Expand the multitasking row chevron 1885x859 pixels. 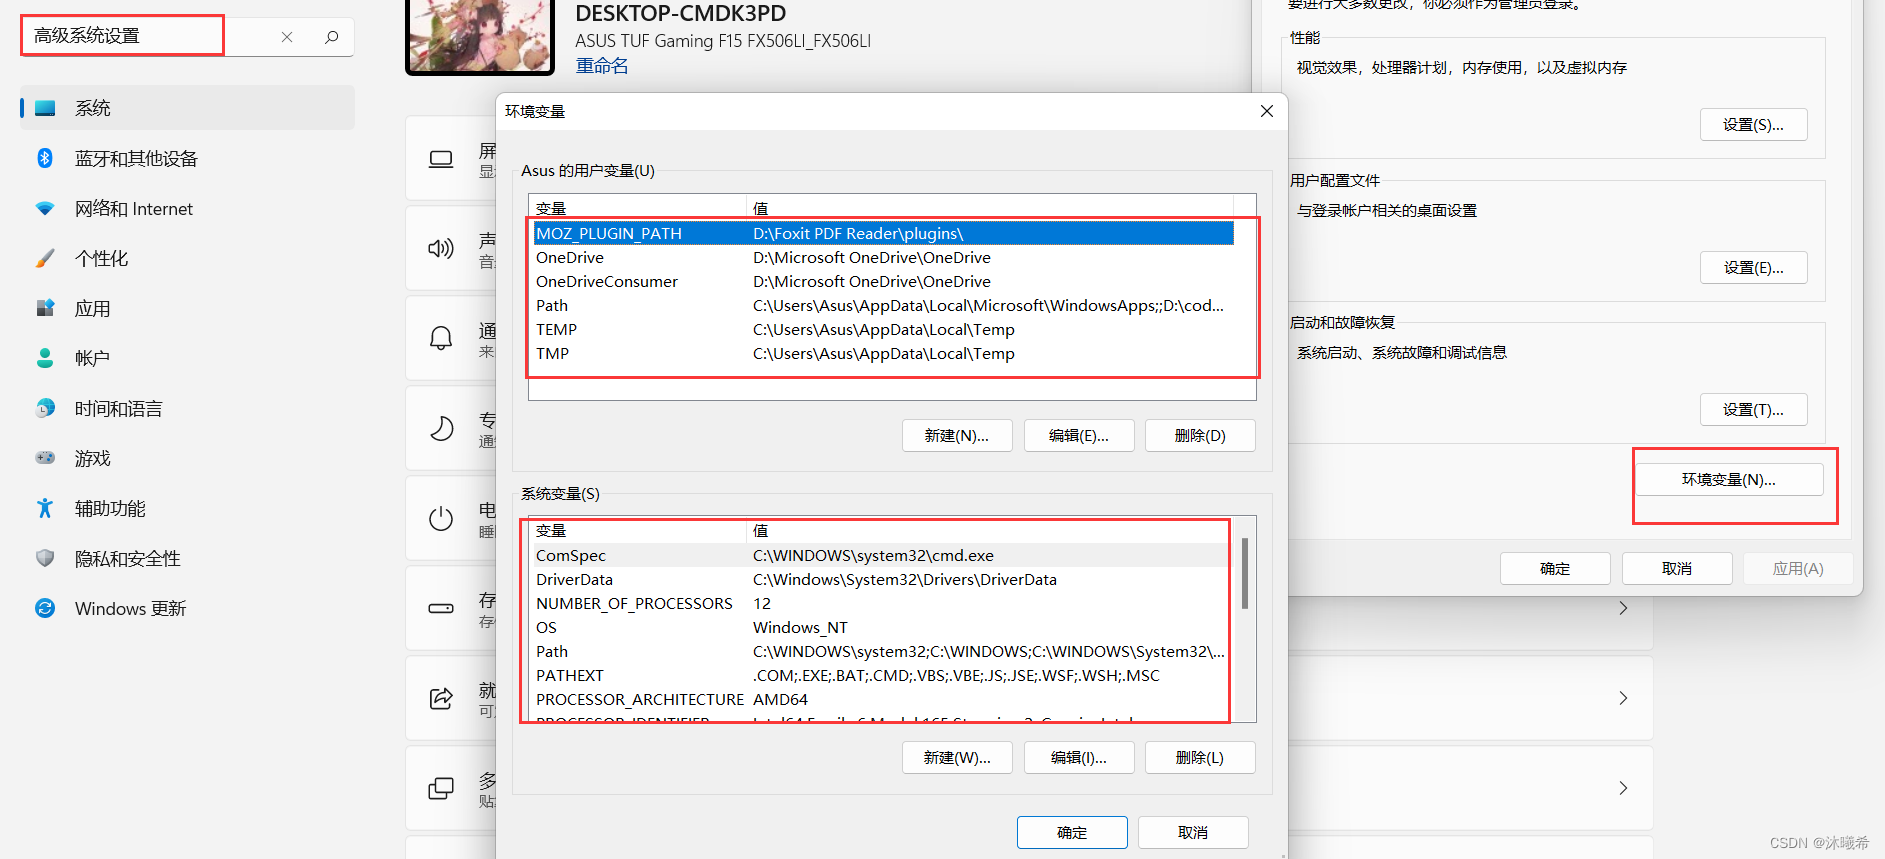(1623, 788)
